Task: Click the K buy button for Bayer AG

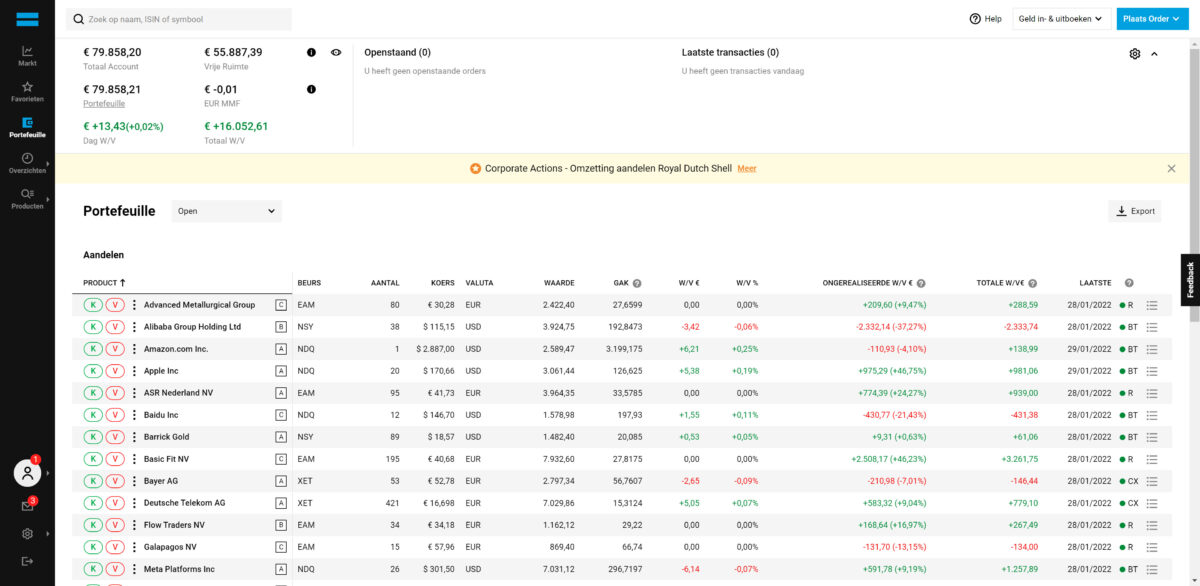Action: click(x=93, y=481)
